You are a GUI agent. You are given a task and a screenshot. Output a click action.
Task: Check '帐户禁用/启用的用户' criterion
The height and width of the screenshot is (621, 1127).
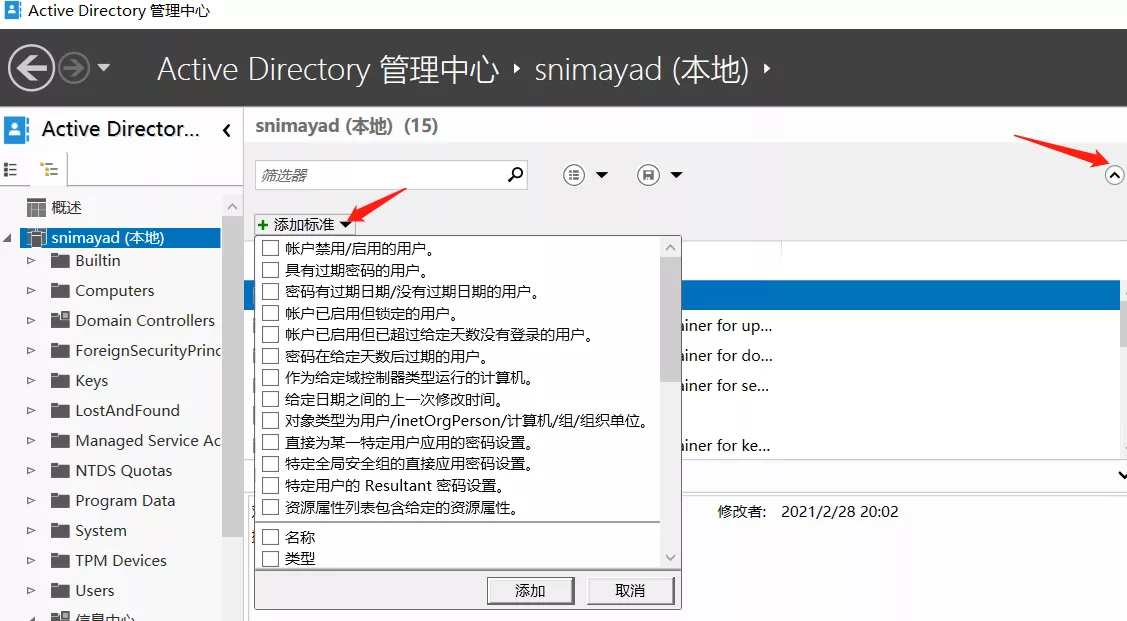[270, 247]
